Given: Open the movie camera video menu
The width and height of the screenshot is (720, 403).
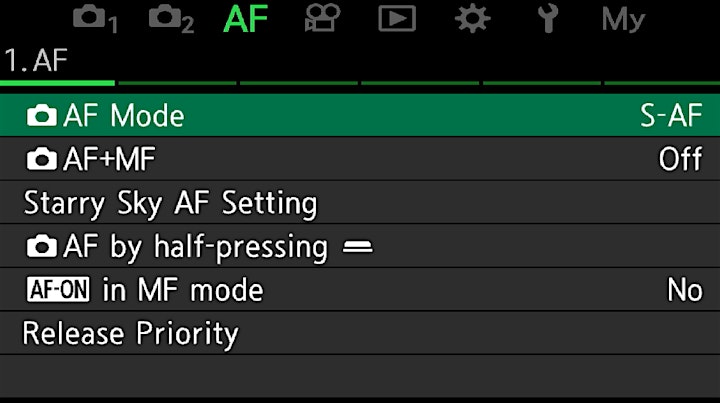Looking at the screenshot, I should point(322,18).
